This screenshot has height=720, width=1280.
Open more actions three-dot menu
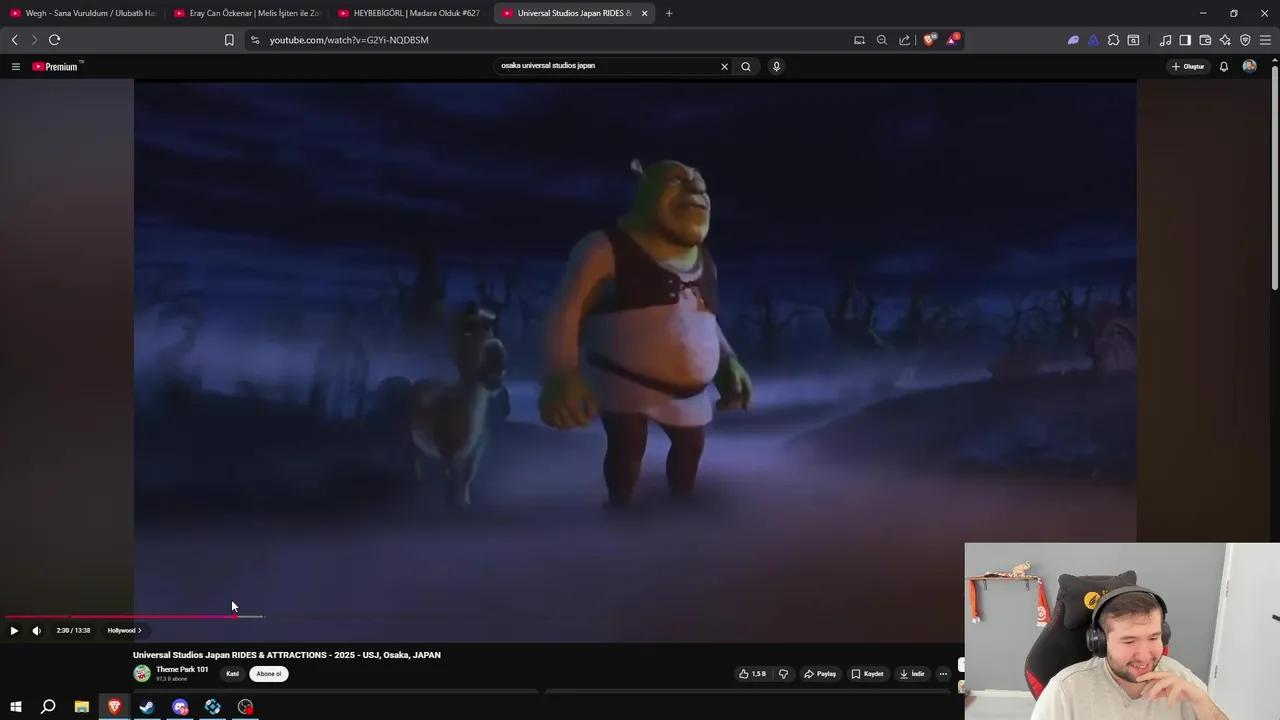(x=943, y=674)
